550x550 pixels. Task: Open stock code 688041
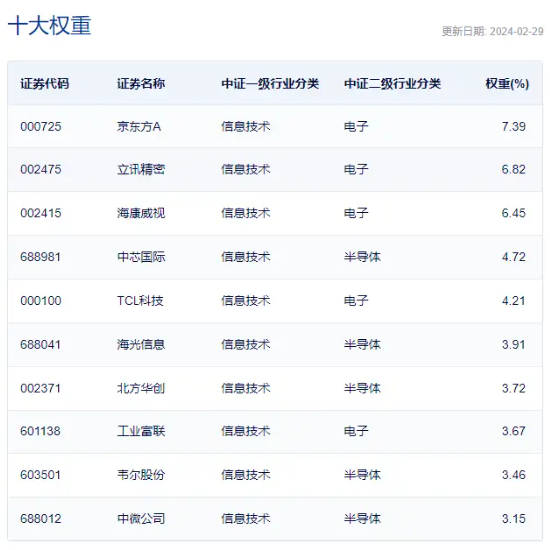pyautogui.click(x=41, y=345)
